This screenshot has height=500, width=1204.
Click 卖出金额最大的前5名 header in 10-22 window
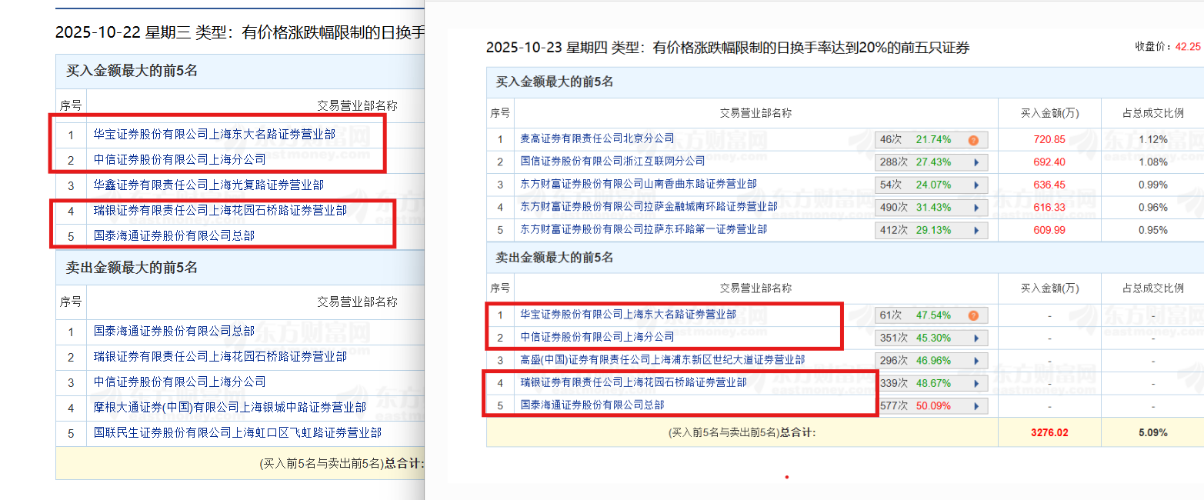point(132,268)
